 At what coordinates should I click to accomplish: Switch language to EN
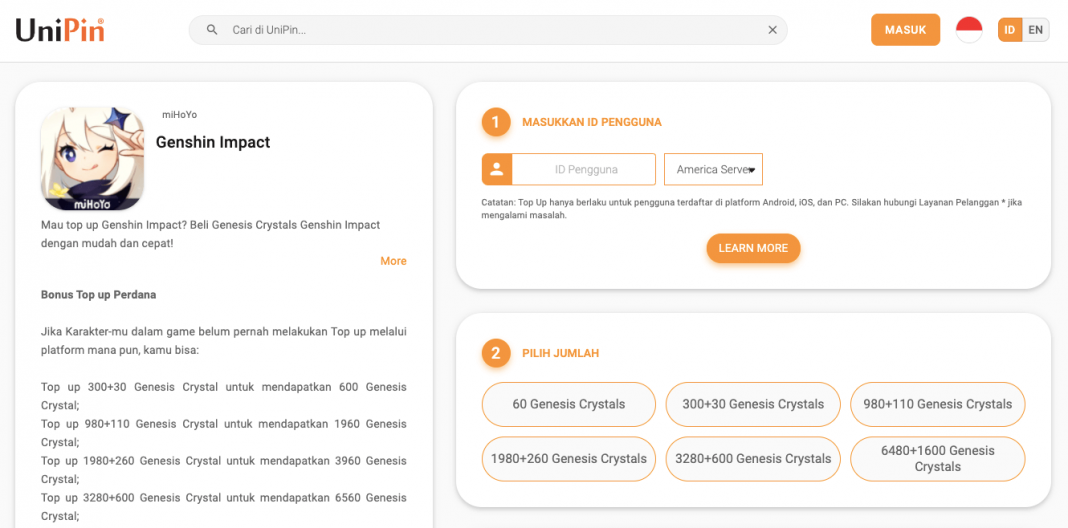(1035, 30)
